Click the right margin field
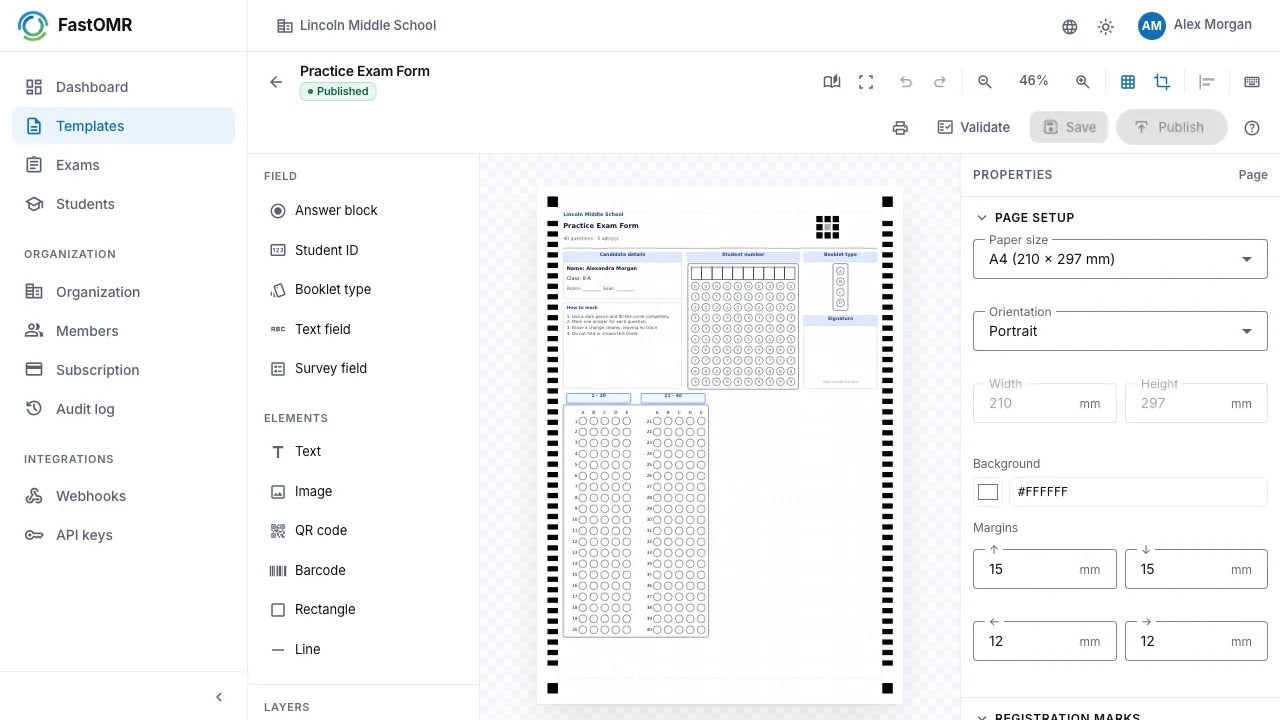 (x=1196, y=641)
